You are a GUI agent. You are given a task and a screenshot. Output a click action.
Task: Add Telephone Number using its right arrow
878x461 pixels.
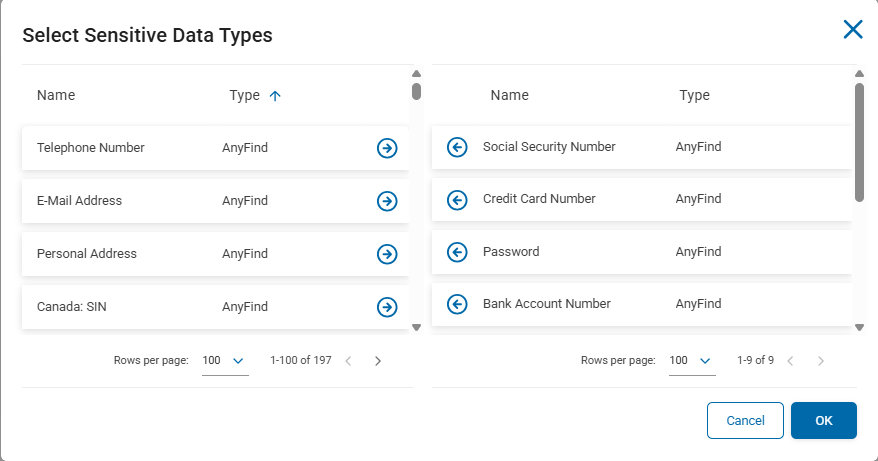[x=387, y=148]
